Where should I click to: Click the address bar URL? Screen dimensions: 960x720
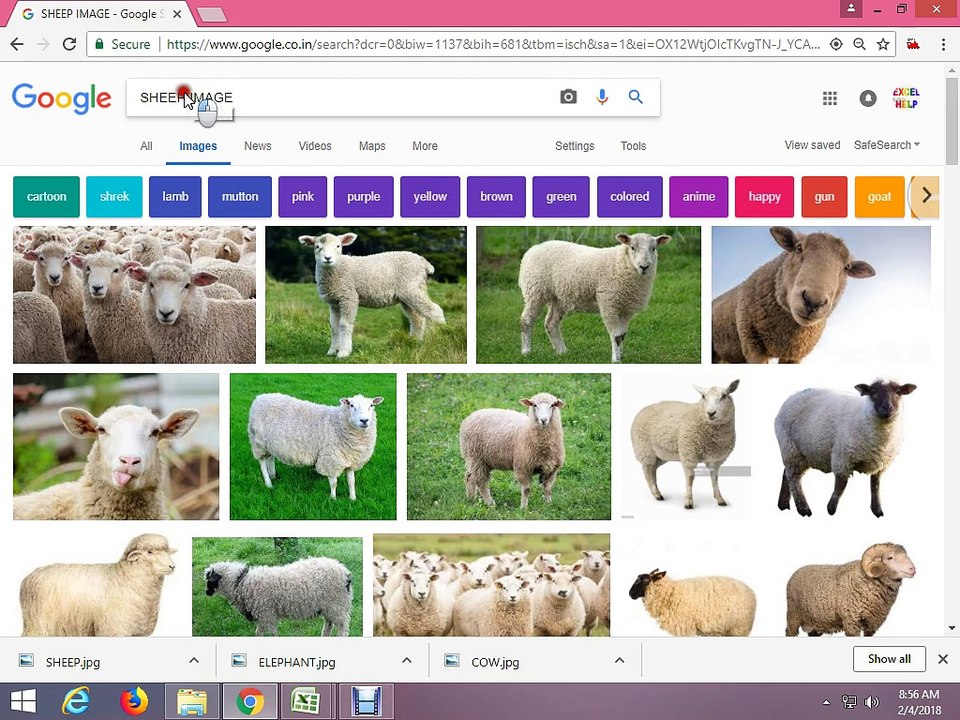493,44
